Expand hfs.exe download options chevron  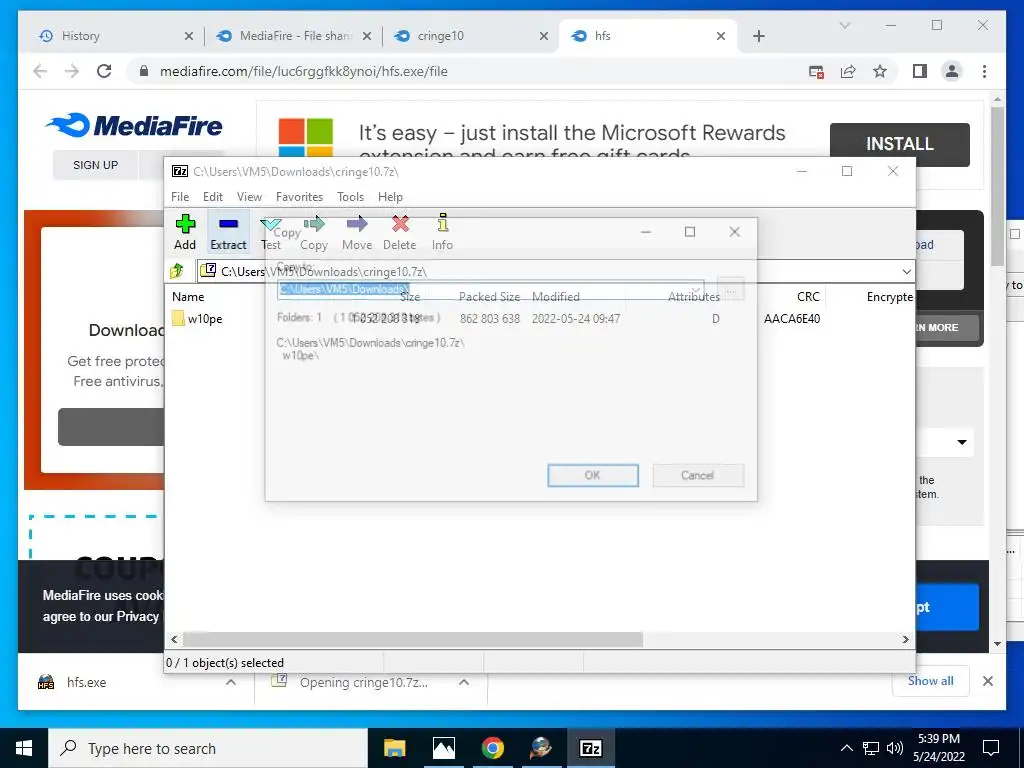pos(231,682)
